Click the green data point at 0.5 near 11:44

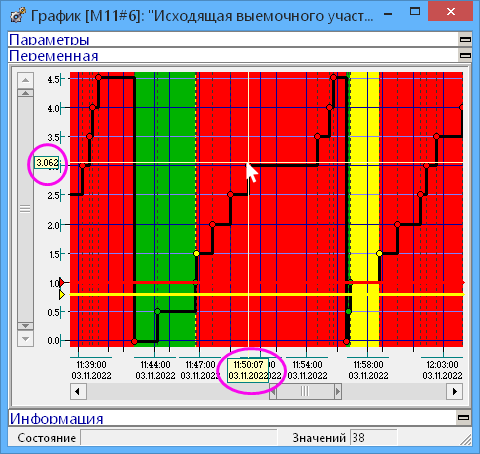pos(158,311)
